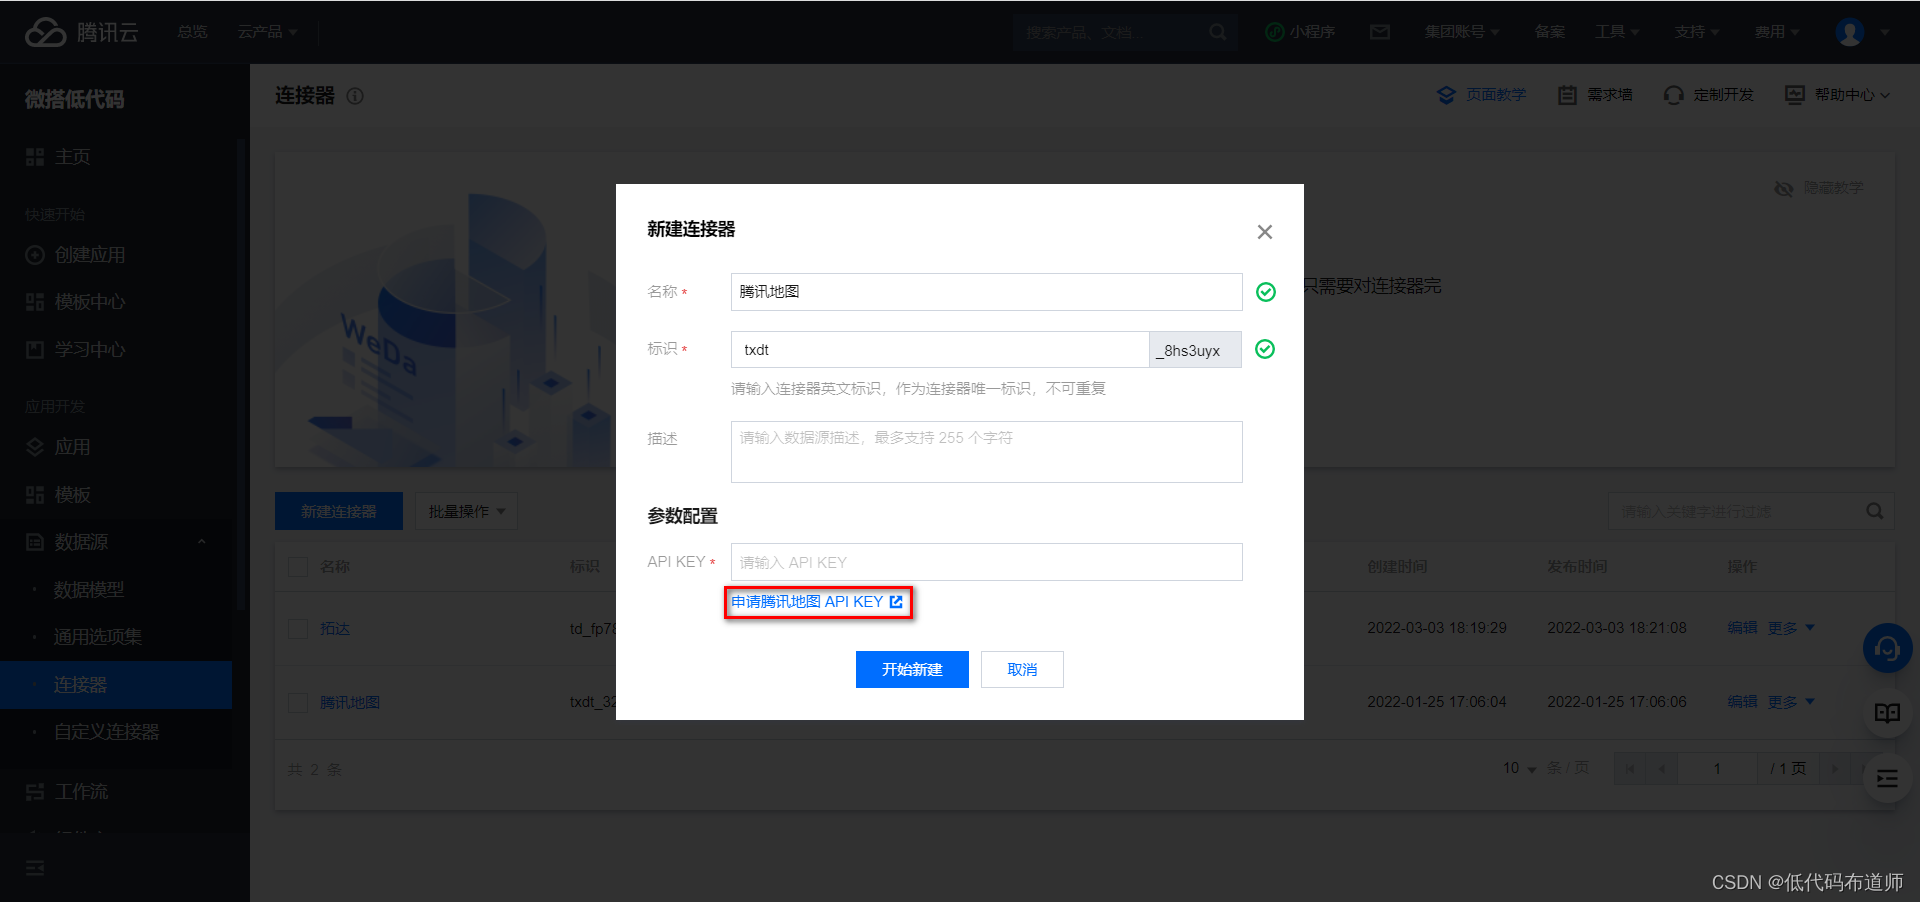Viewport: 1920px width, 902px height.
Task: Click the 开始新建 button
Action: tap(912, 670)
